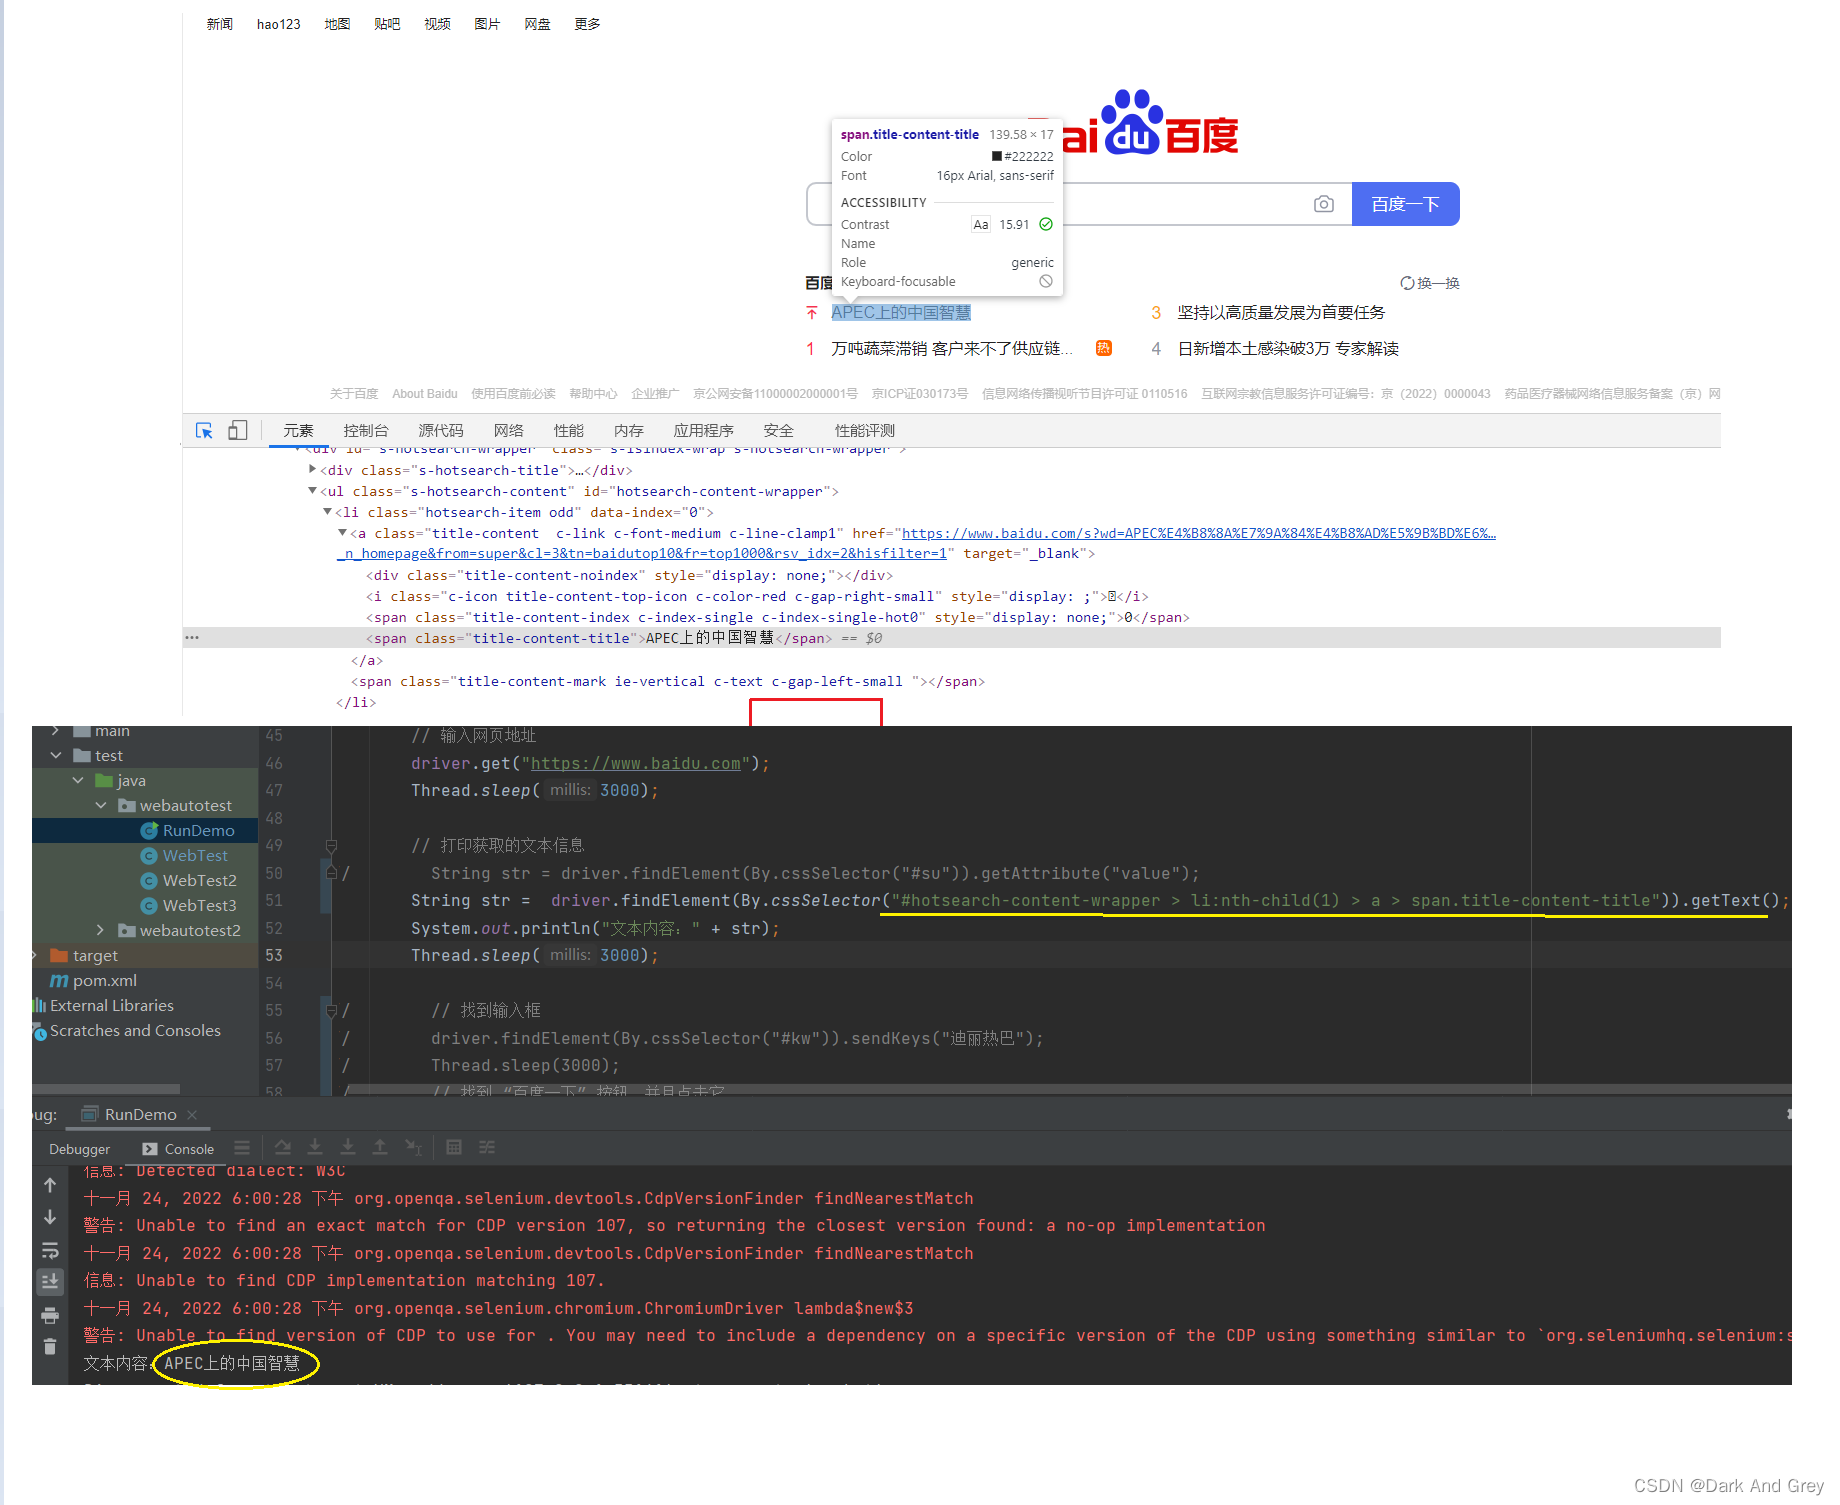Click the 换一换 refresh icon
The width and height of the screenshot is (1840, 1505).
pos(1407,283)
